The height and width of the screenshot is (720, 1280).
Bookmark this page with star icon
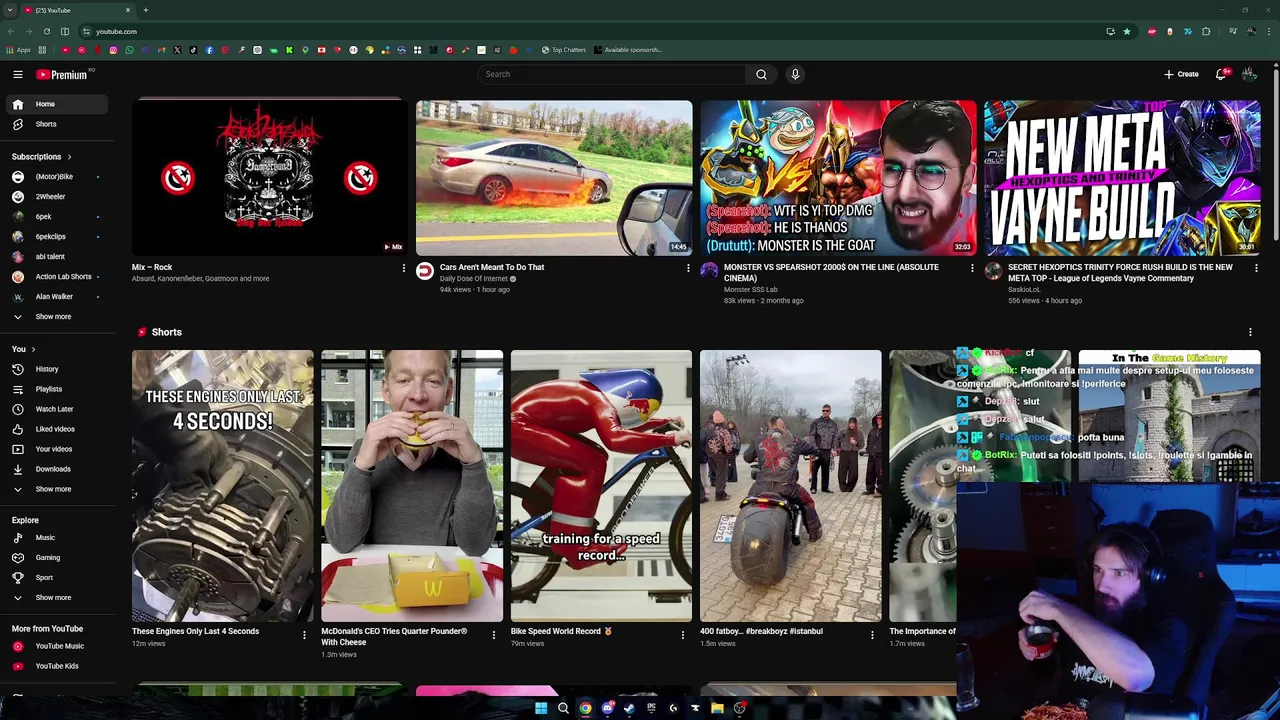[1127, 31]
